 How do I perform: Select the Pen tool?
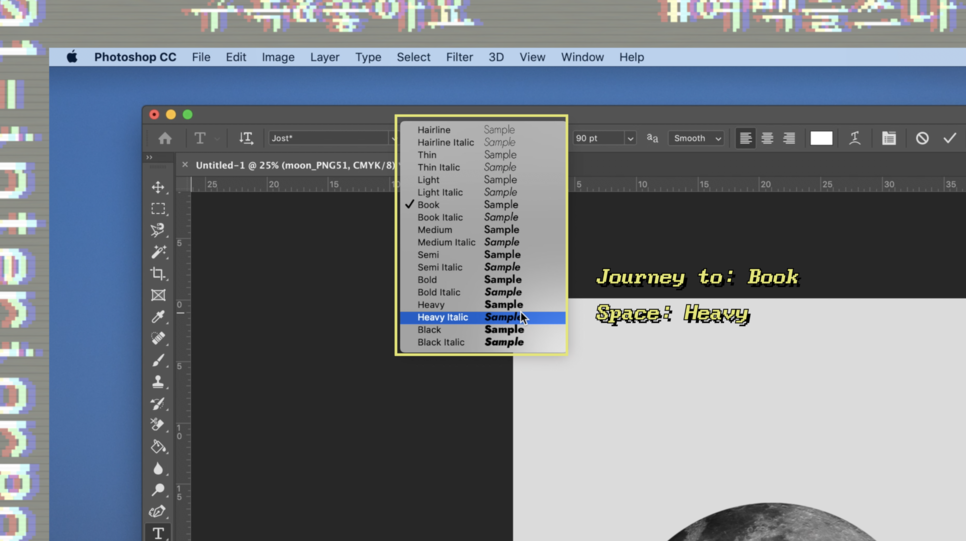tap(158, 511)
